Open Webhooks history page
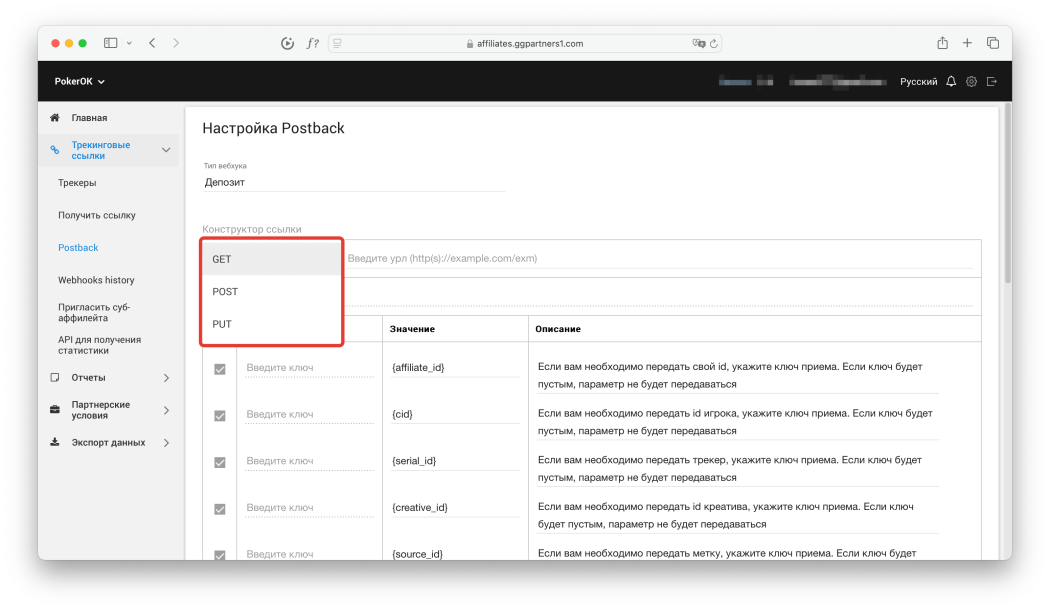The image size is (1050, 610). point(96,280)
